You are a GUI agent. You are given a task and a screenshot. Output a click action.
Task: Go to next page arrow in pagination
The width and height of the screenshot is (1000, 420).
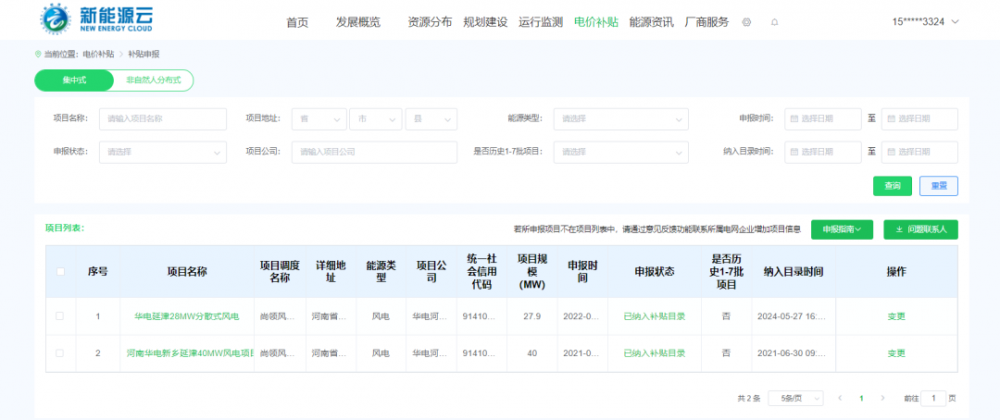click(x=884, y=398)
